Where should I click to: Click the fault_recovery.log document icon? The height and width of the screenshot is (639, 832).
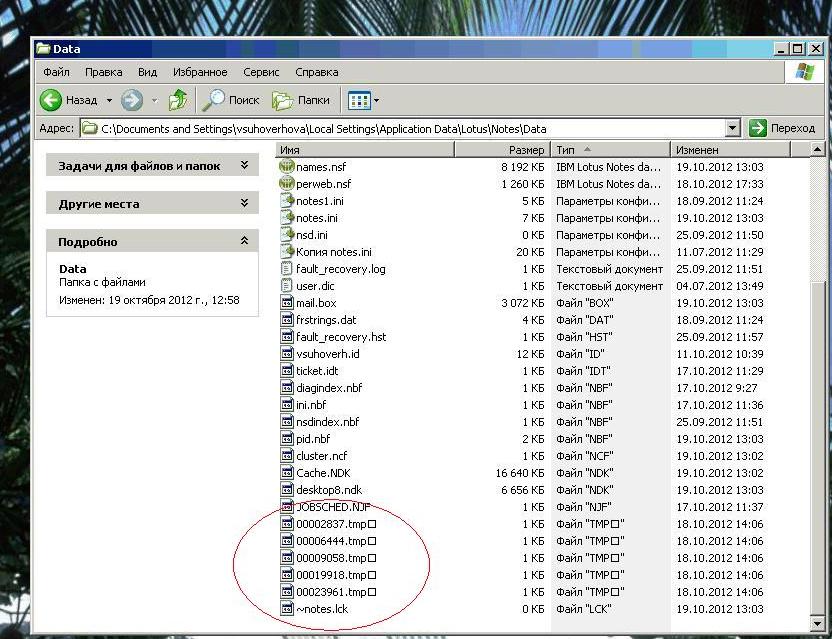(x=287, y=269)
